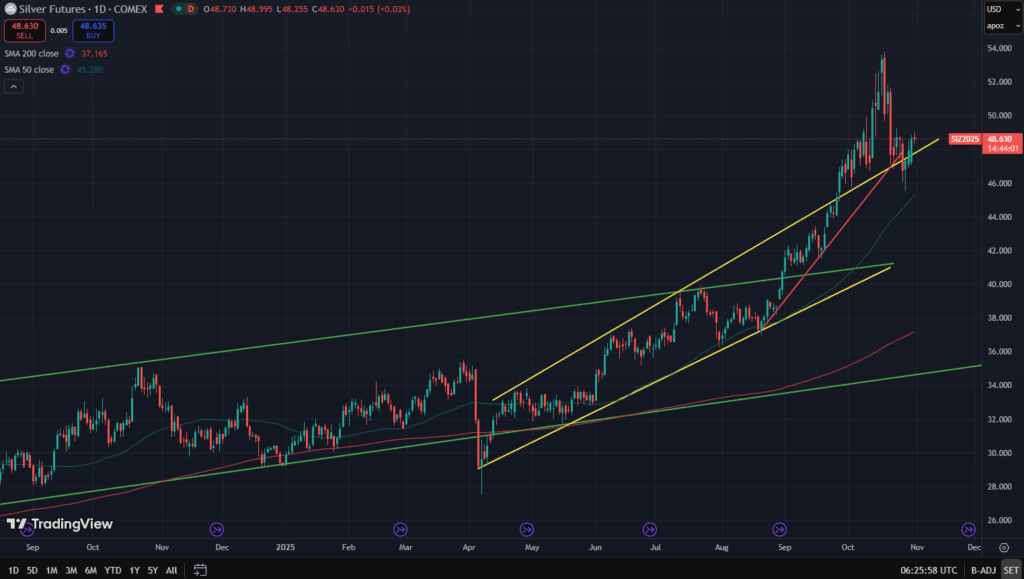
Task: Click the roll marker icon near September 2025
Action: click(x=778, y=529)
